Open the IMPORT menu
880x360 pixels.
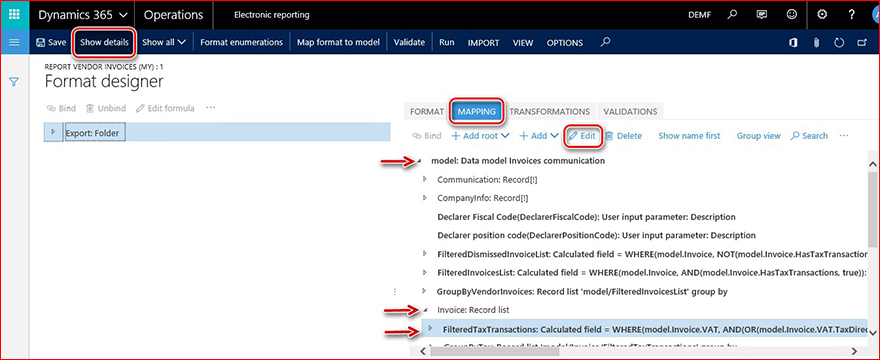click(483, 43)
